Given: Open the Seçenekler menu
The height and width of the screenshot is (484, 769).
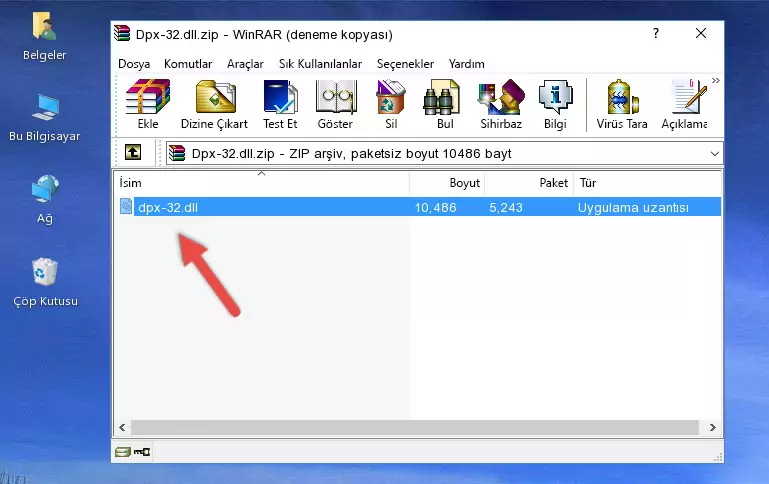Looking at the screenshot, I should coord(405,64).
